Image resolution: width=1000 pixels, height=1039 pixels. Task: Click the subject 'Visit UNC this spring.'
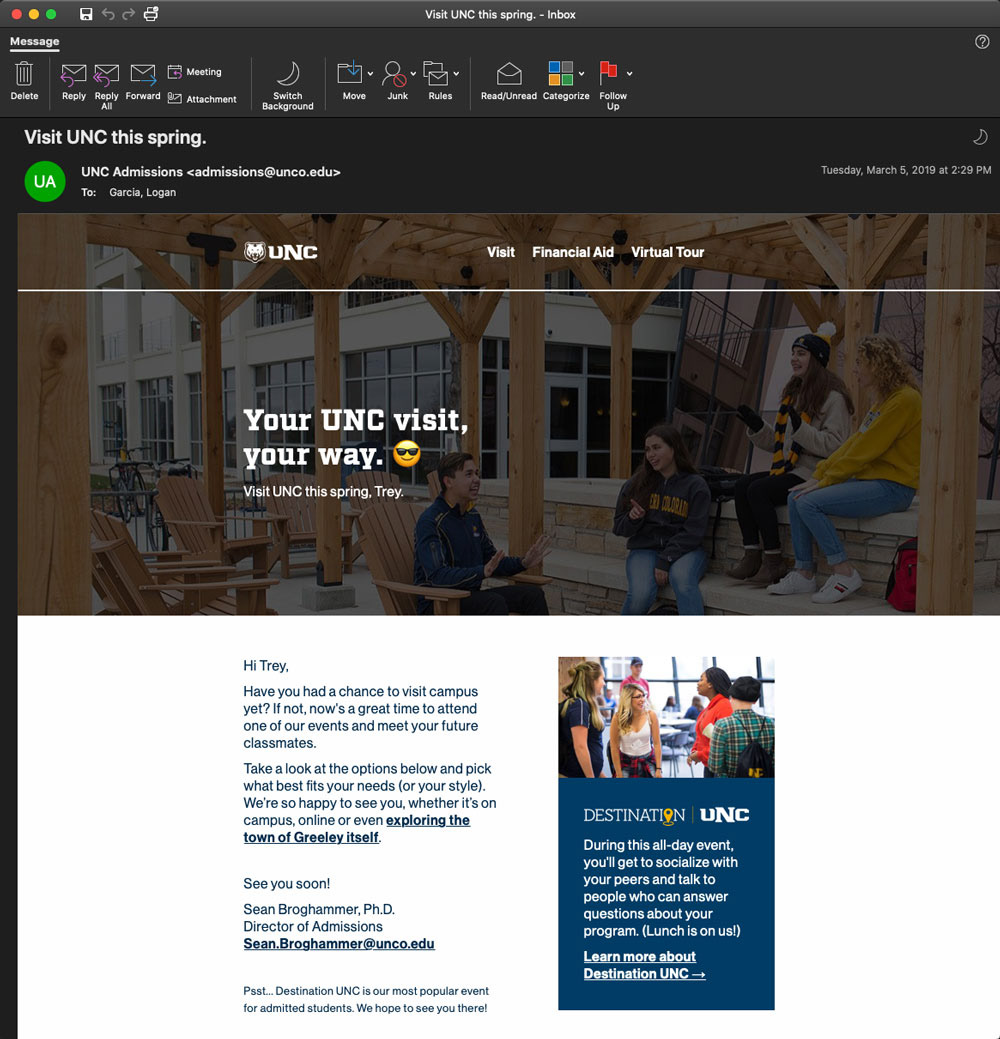pos(115,137)
